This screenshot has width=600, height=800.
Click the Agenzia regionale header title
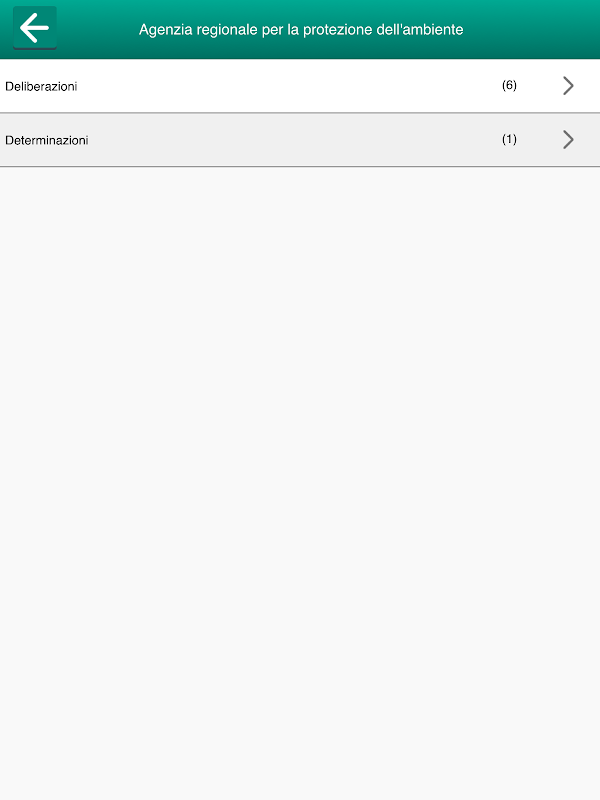(301, 30)
